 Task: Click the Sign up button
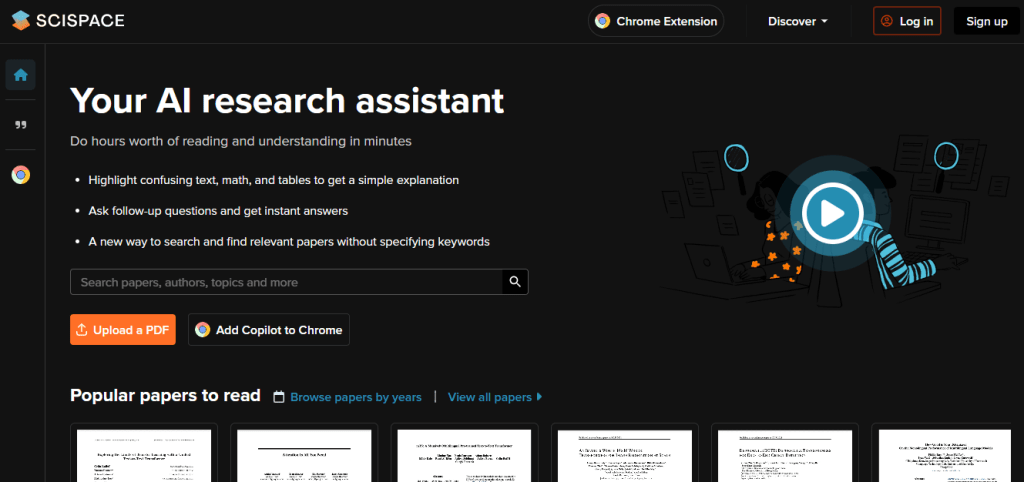pyautogui.click(x=987, y=21)
